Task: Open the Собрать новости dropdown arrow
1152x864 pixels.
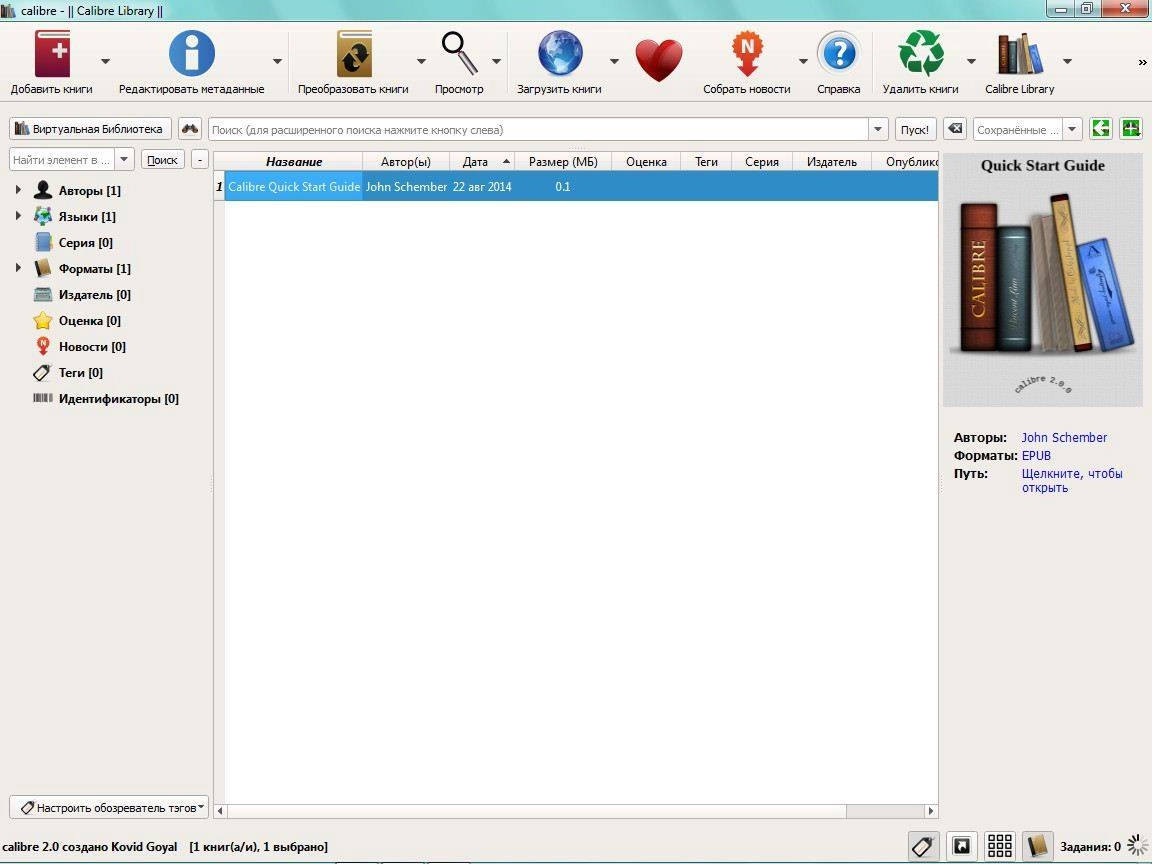Action: click(803, 61)
